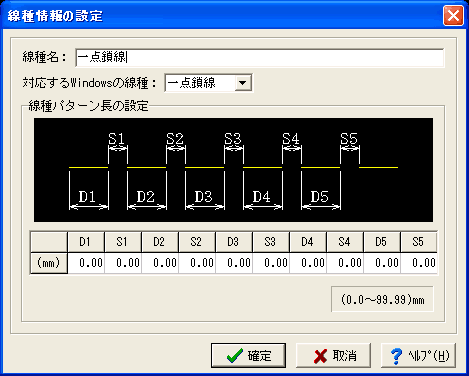This screenshot has height=376, width=469.
Task: Click the S4 table column header
Action: (x=345, y=242)
